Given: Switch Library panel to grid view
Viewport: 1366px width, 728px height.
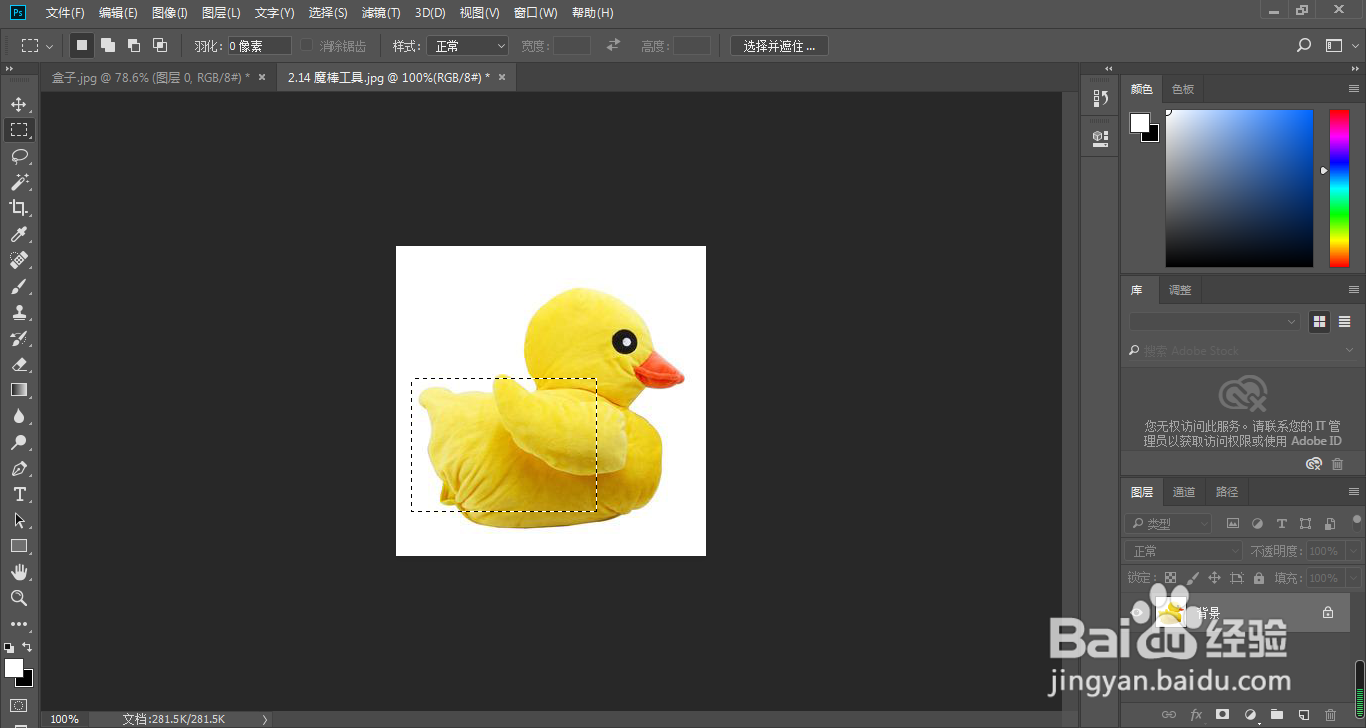Looking at the screenshot, I should 1320,322.
